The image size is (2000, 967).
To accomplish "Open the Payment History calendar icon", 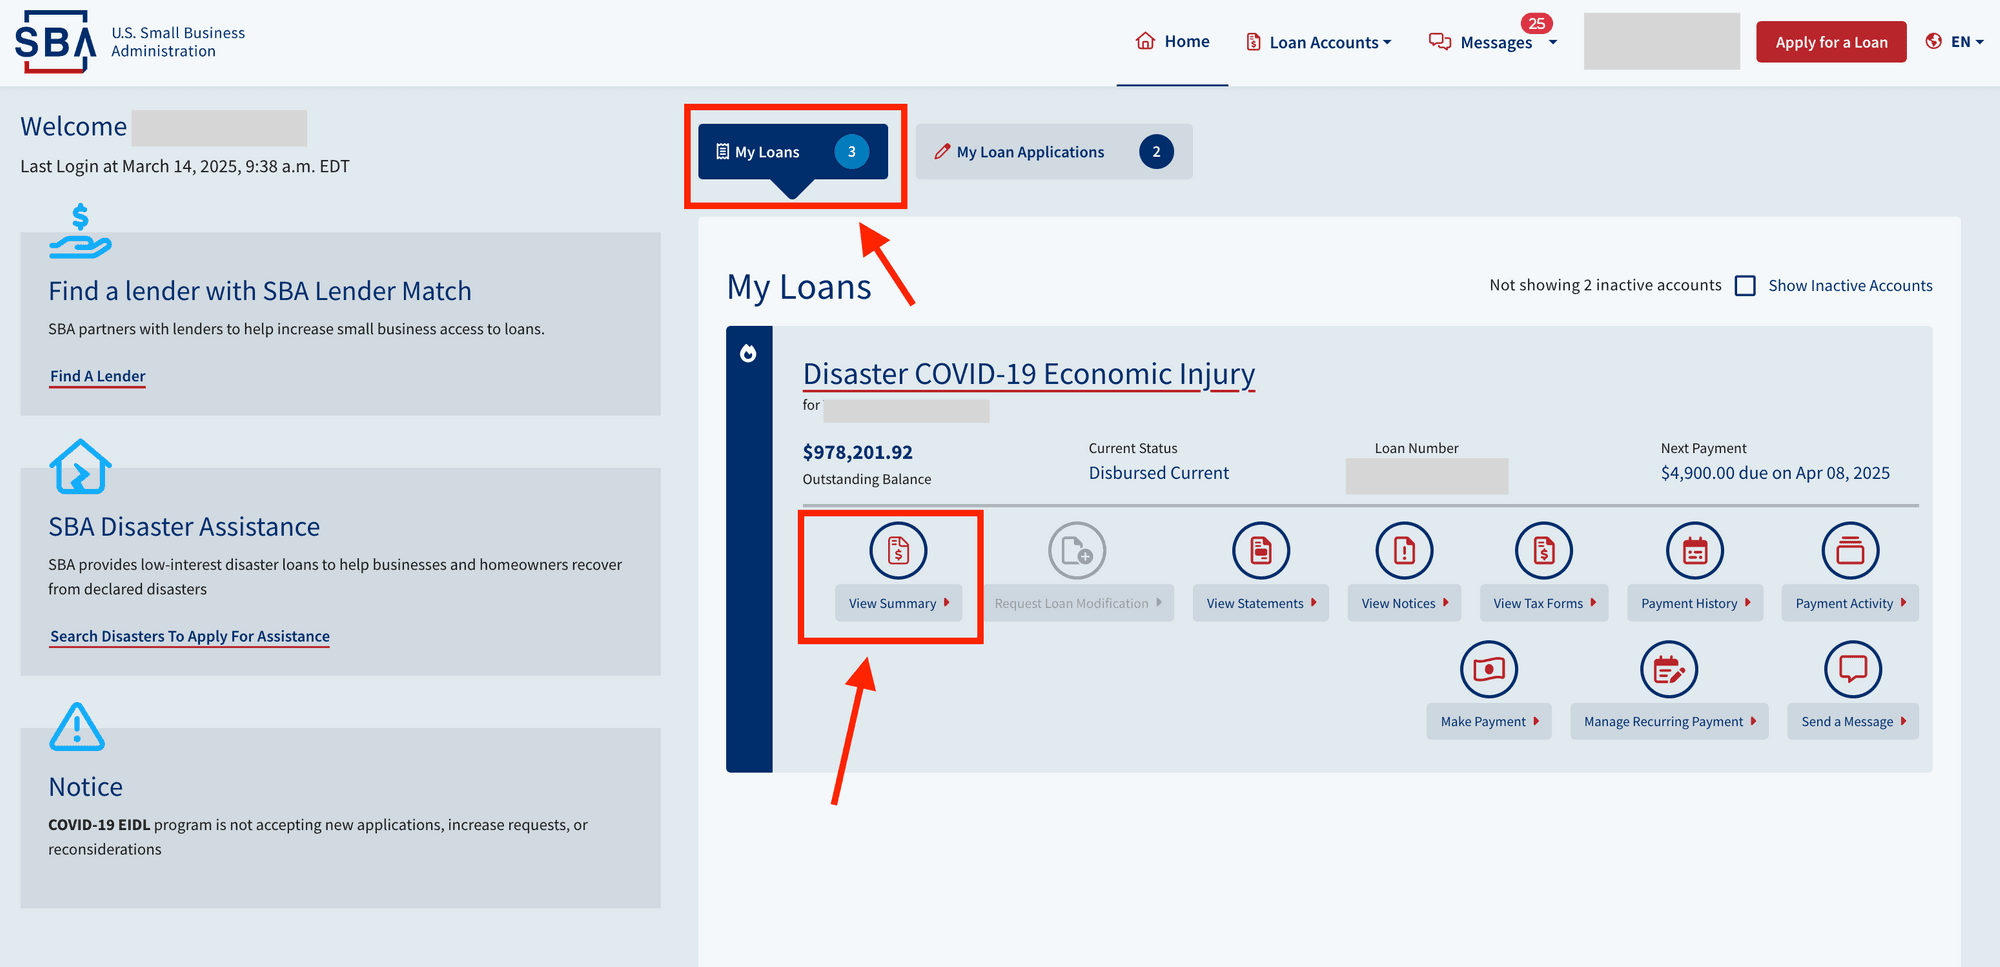I will click(x=1694, y=550).
